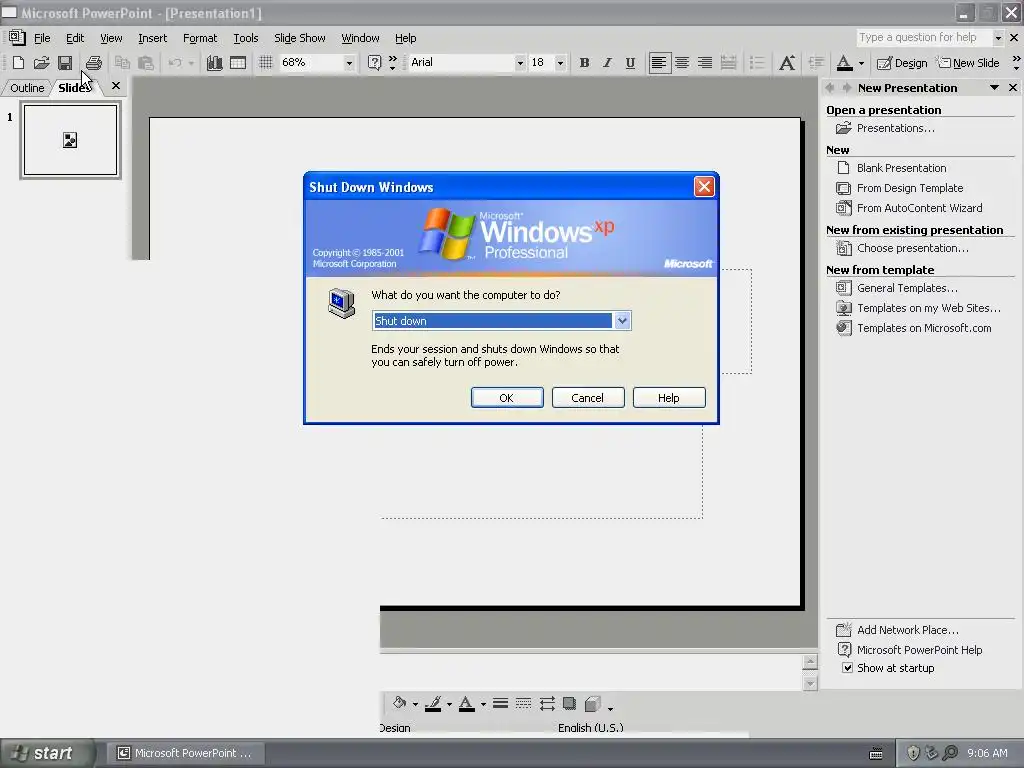Click the Open folder toolbar icon

(41, 63)
